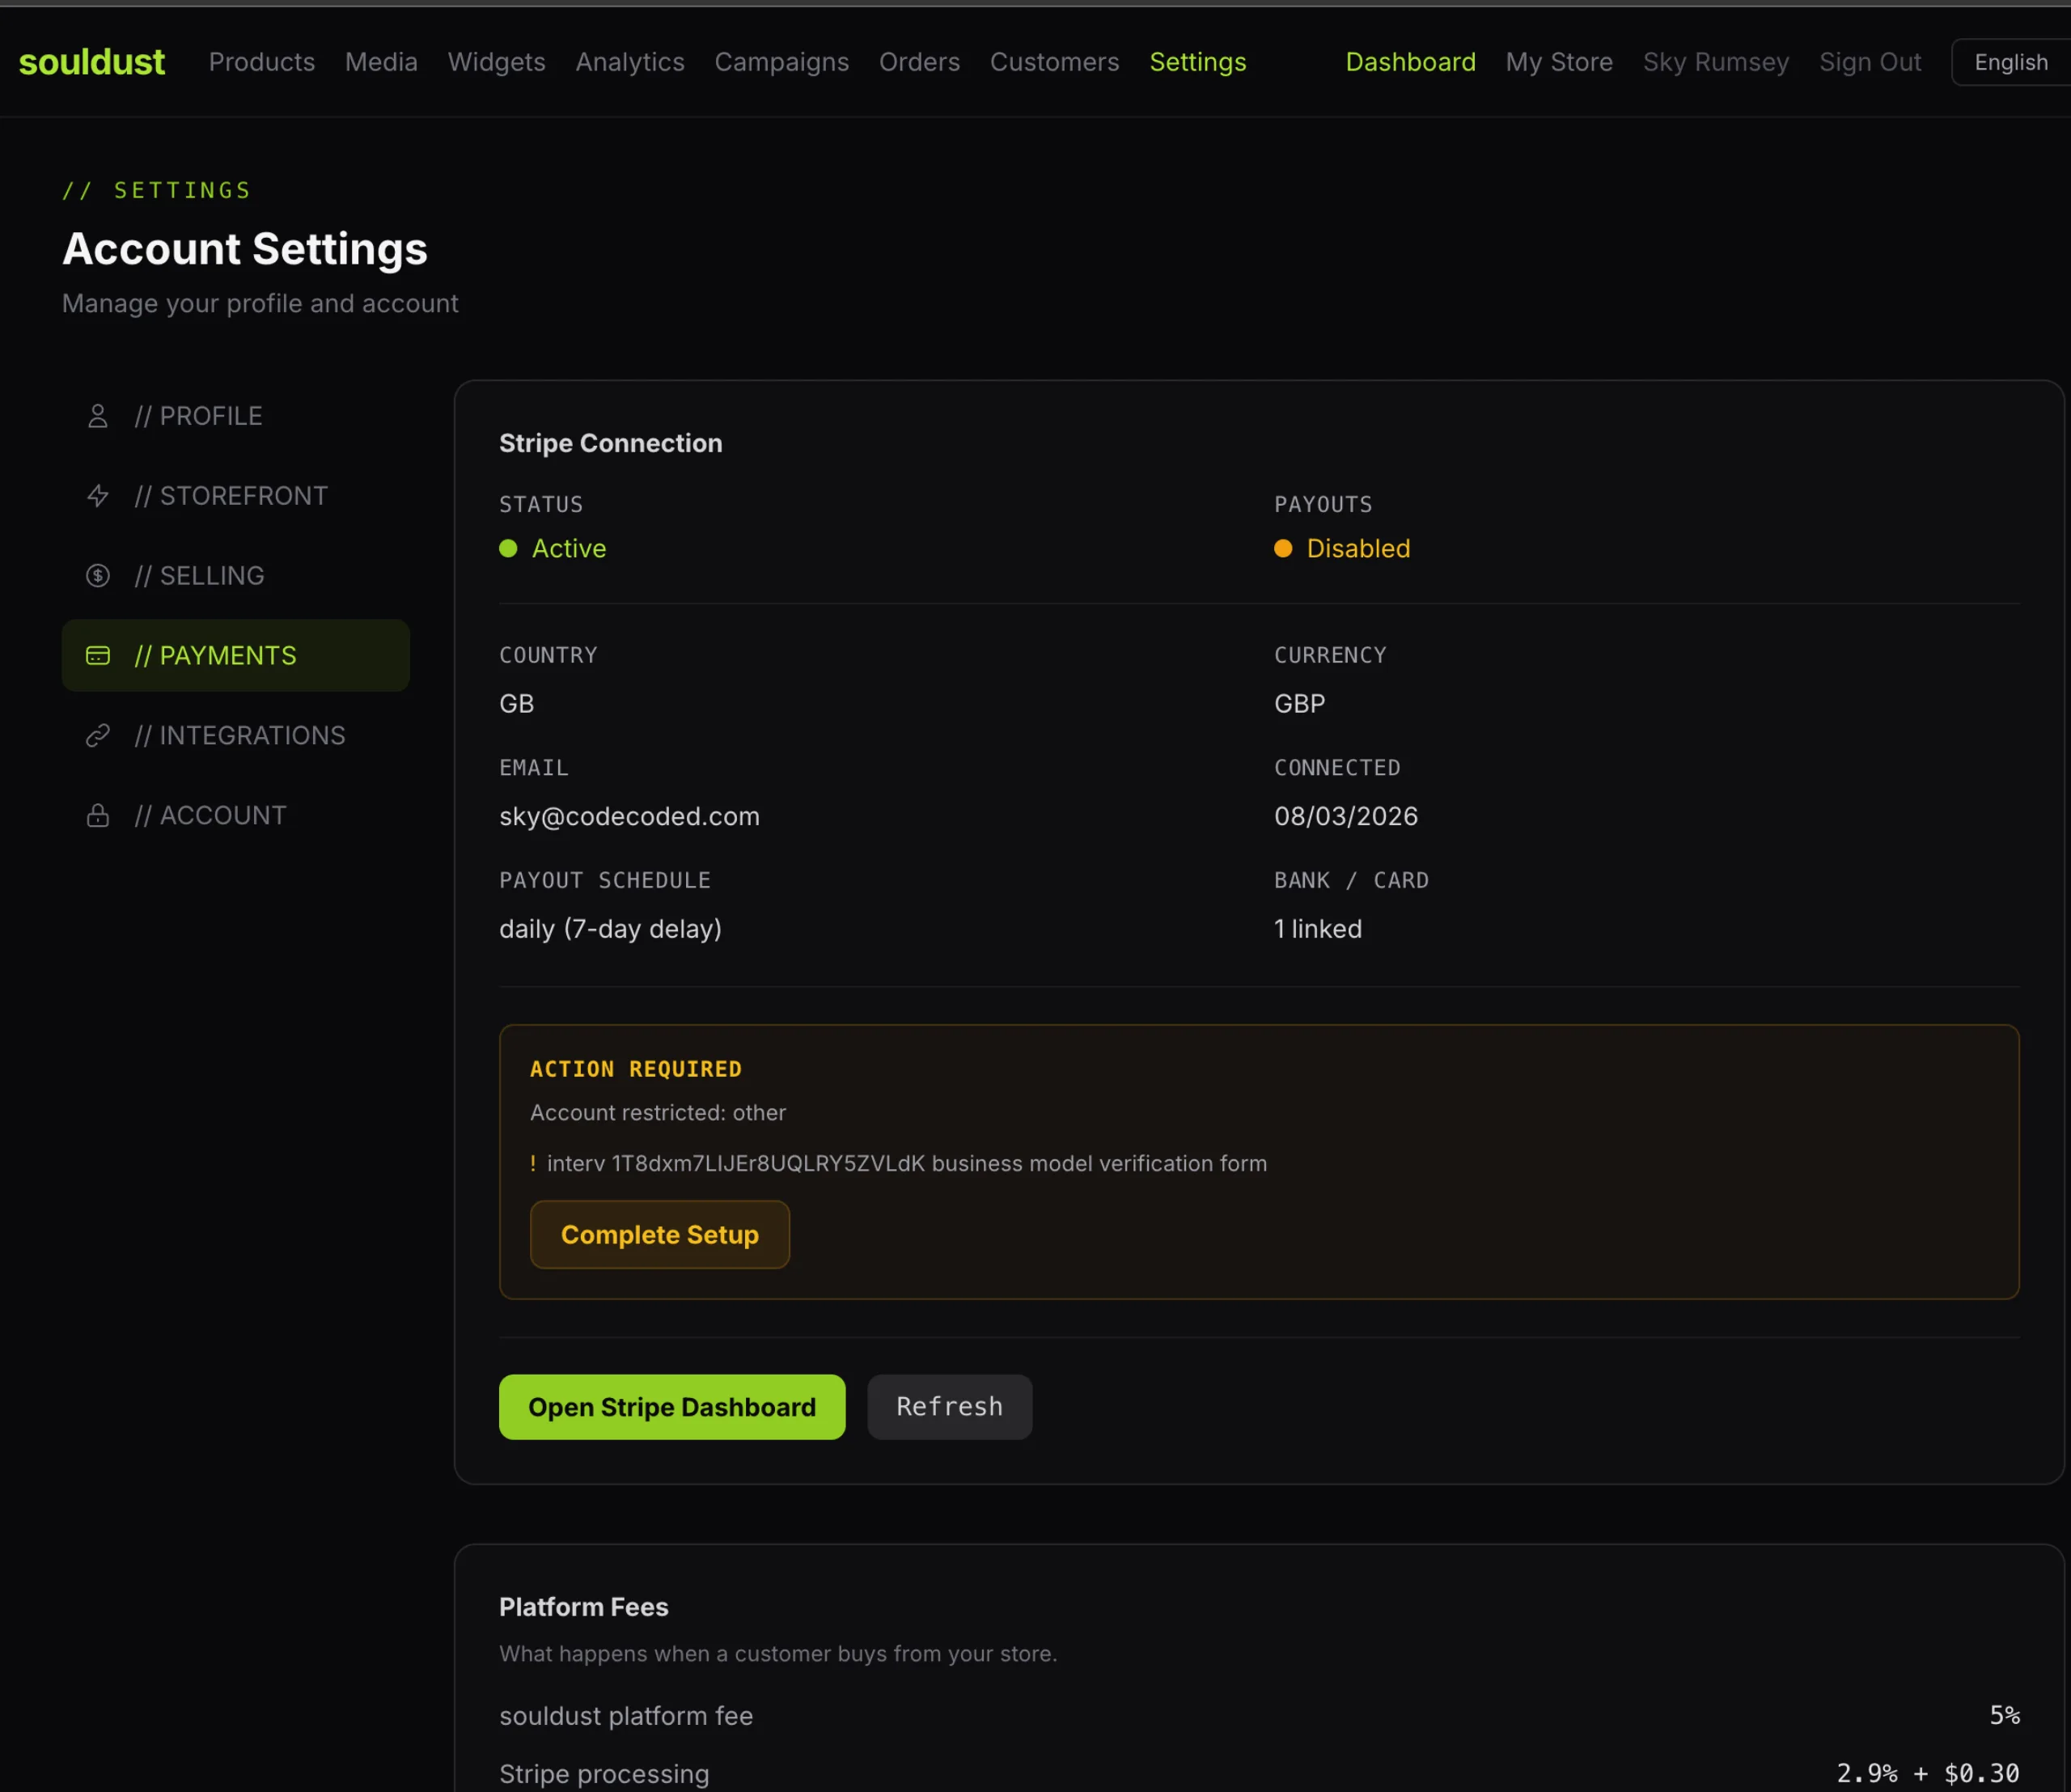Refresh the Stripe connection status
This screenshot has width=2071, height=1792.
(x=949, y=1406)
